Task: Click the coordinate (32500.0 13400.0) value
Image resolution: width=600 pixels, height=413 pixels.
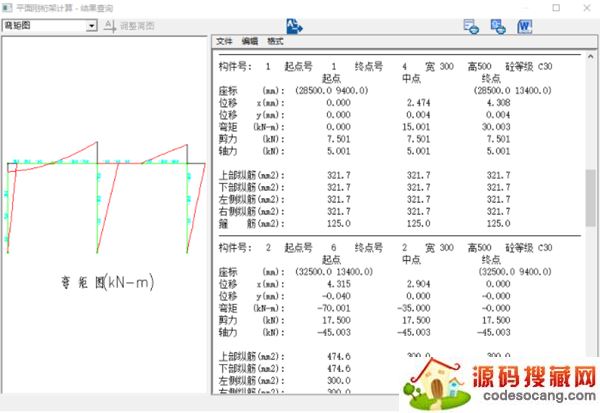Action: [334, 272]
